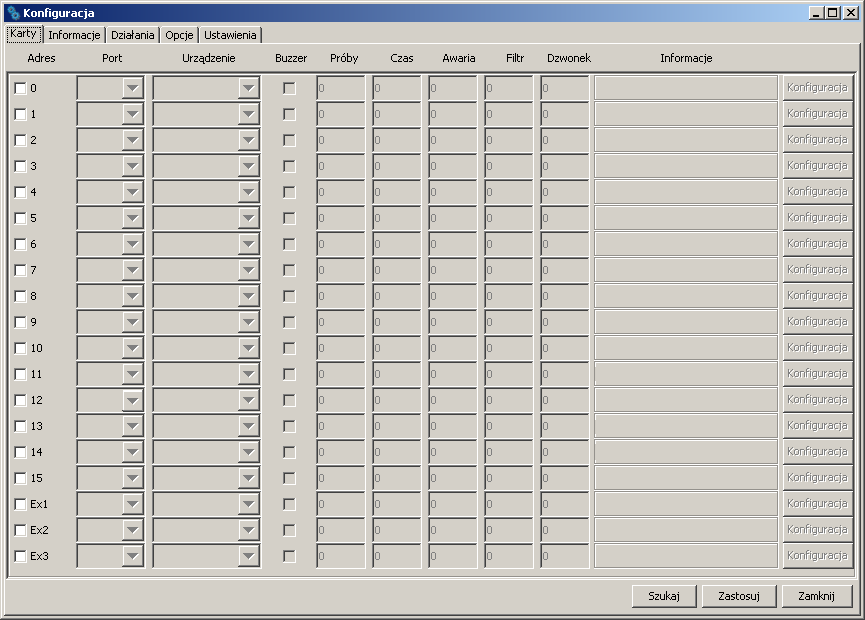865x620 pixels.
Task: Open Konfiguracja button for address 0
Action: click(x=818, y=88)
